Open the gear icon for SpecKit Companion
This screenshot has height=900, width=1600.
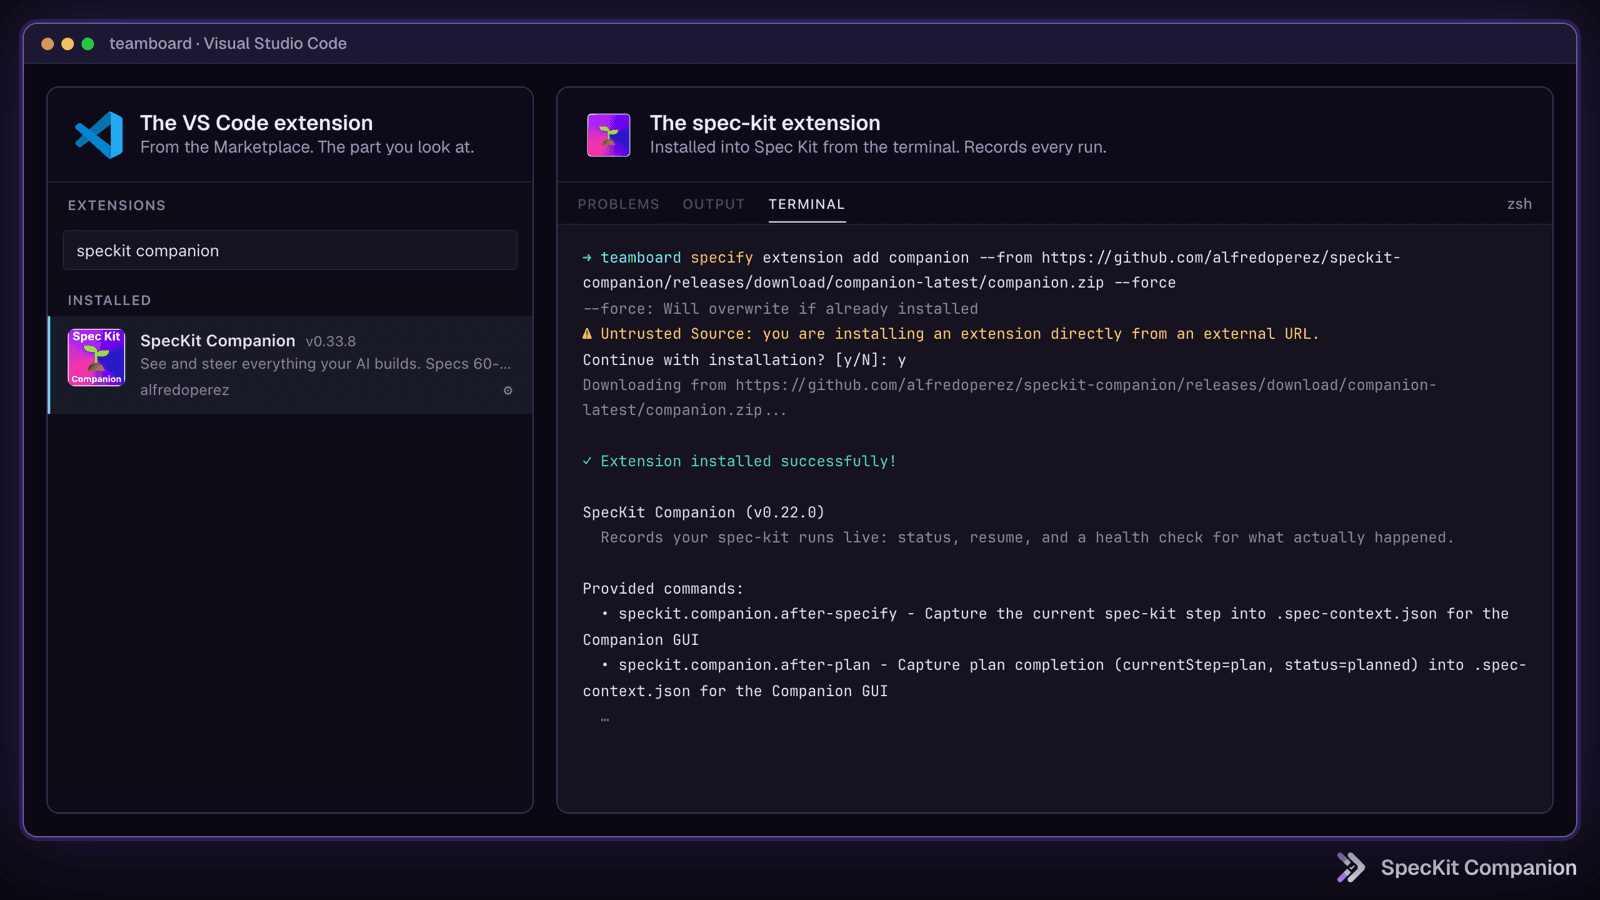coord(508,390)
